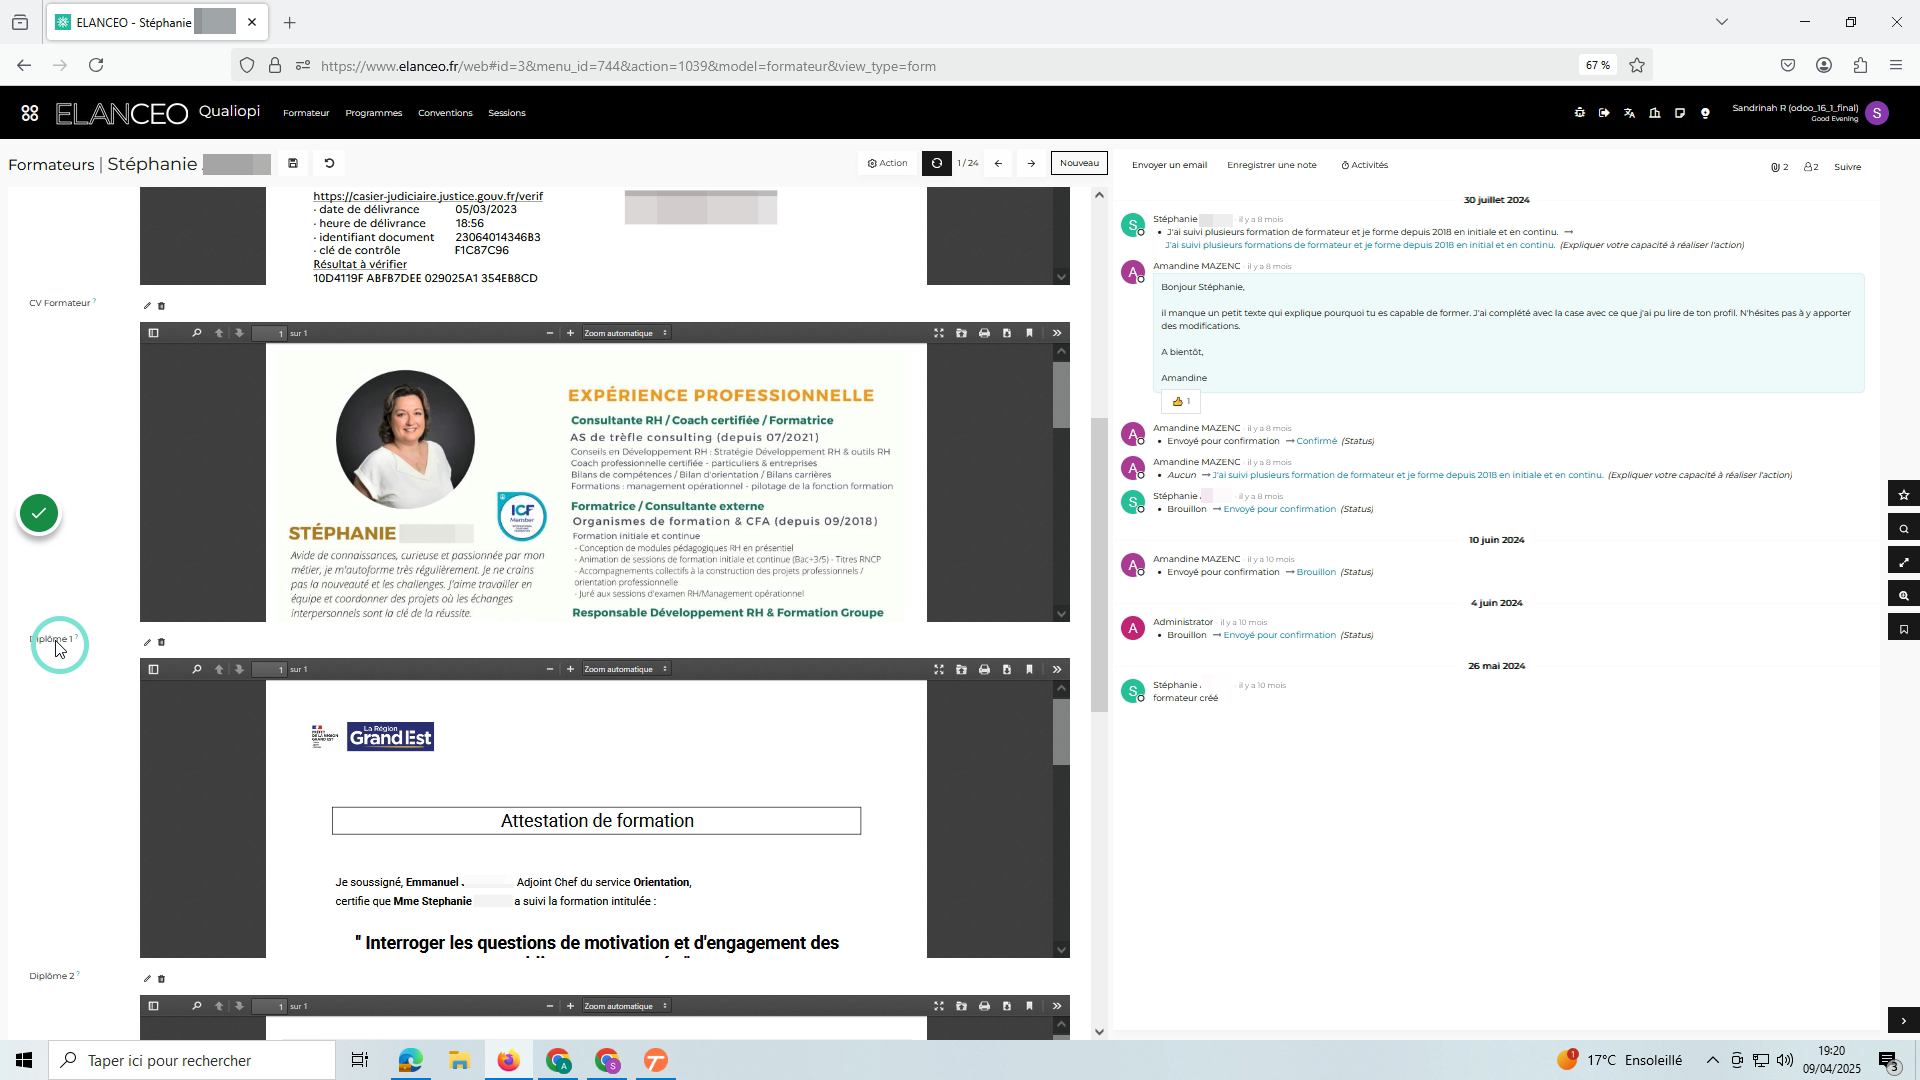
Task: Go to next formateur record
Action: 1031,164
